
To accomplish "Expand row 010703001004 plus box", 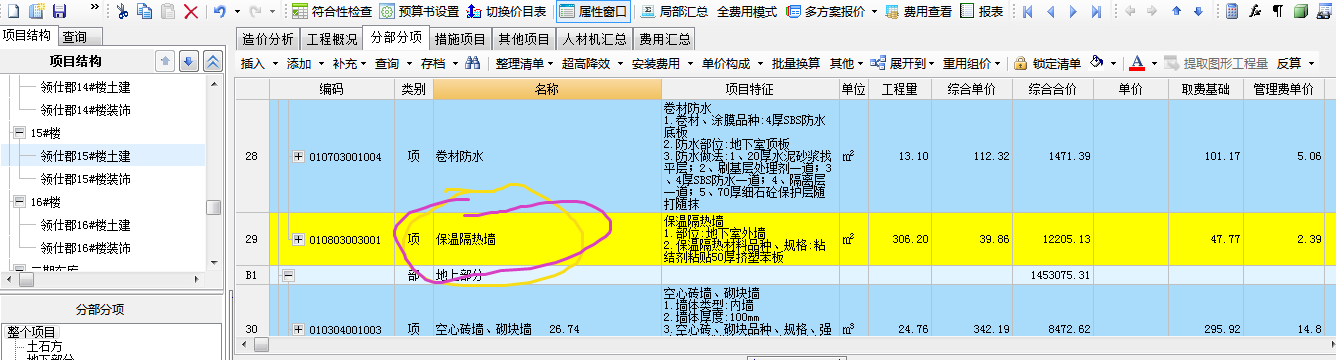I will point(298,157).
